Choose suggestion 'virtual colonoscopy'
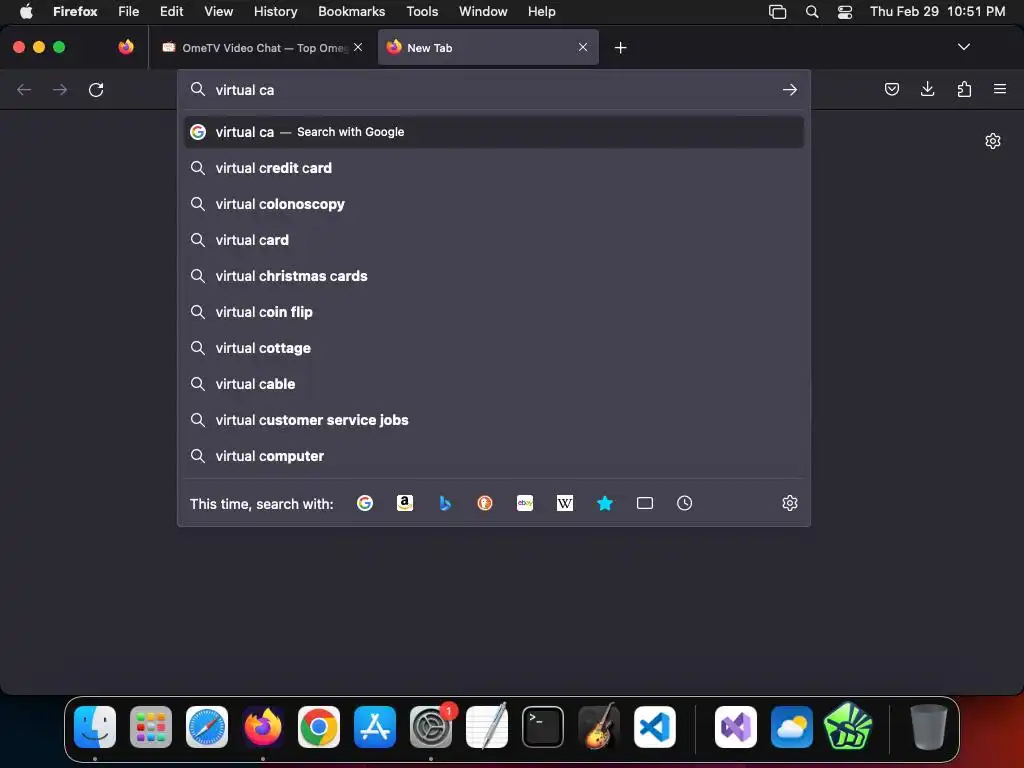The width and height of the screenshot is (1024, 768). (x=494, y=204)
